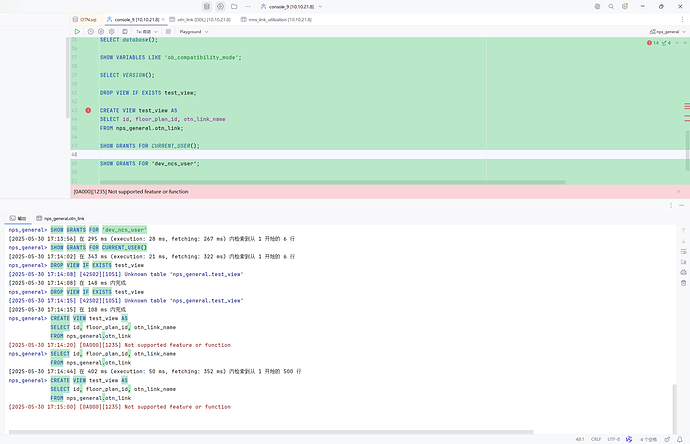Click the editor line SHOW VARIABLES LIKE 'ob_compatibility_mode'

point(171,58)
